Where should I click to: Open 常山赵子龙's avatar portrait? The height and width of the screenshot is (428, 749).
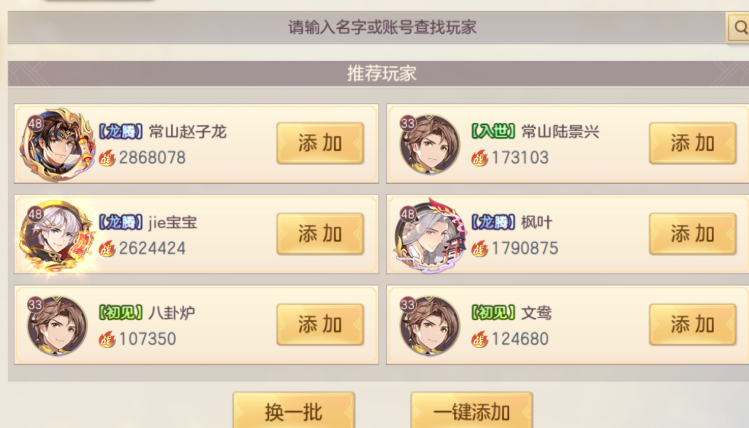56,144
